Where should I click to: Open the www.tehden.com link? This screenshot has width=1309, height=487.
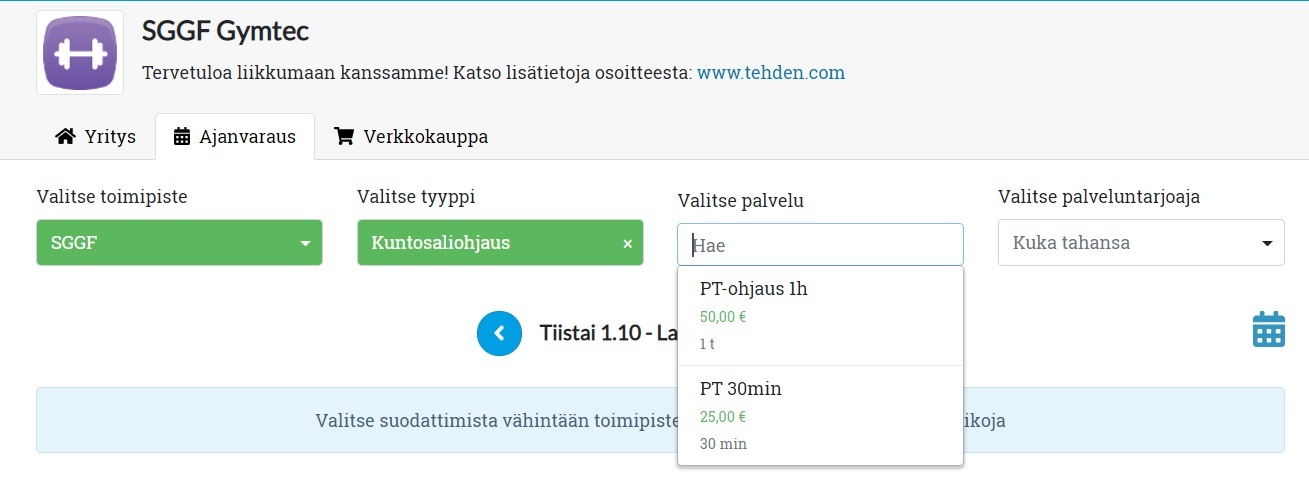[770, 73]
